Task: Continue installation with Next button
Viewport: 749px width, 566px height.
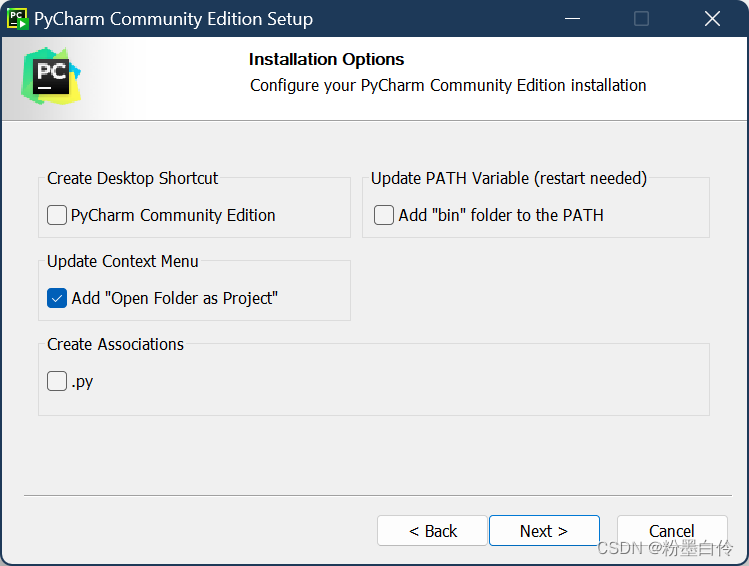Action: [x=544, y=531]
